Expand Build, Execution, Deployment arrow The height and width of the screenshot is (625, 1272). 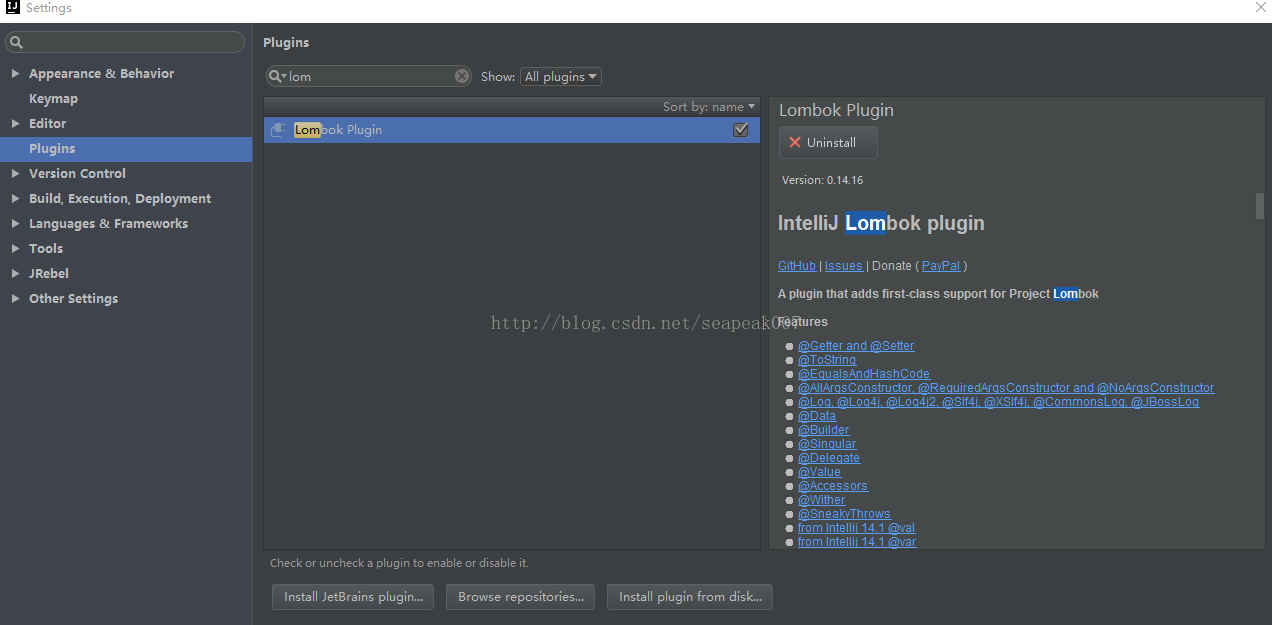tap(15, 199)
